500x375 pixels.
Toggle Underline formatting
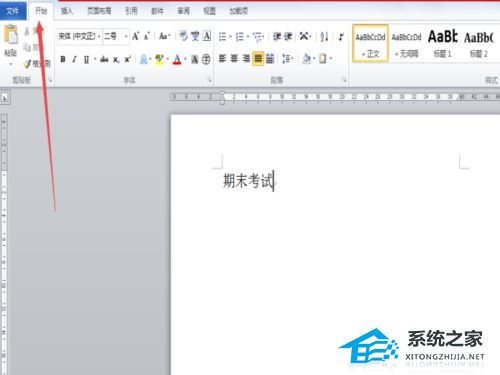pos(86,59)
